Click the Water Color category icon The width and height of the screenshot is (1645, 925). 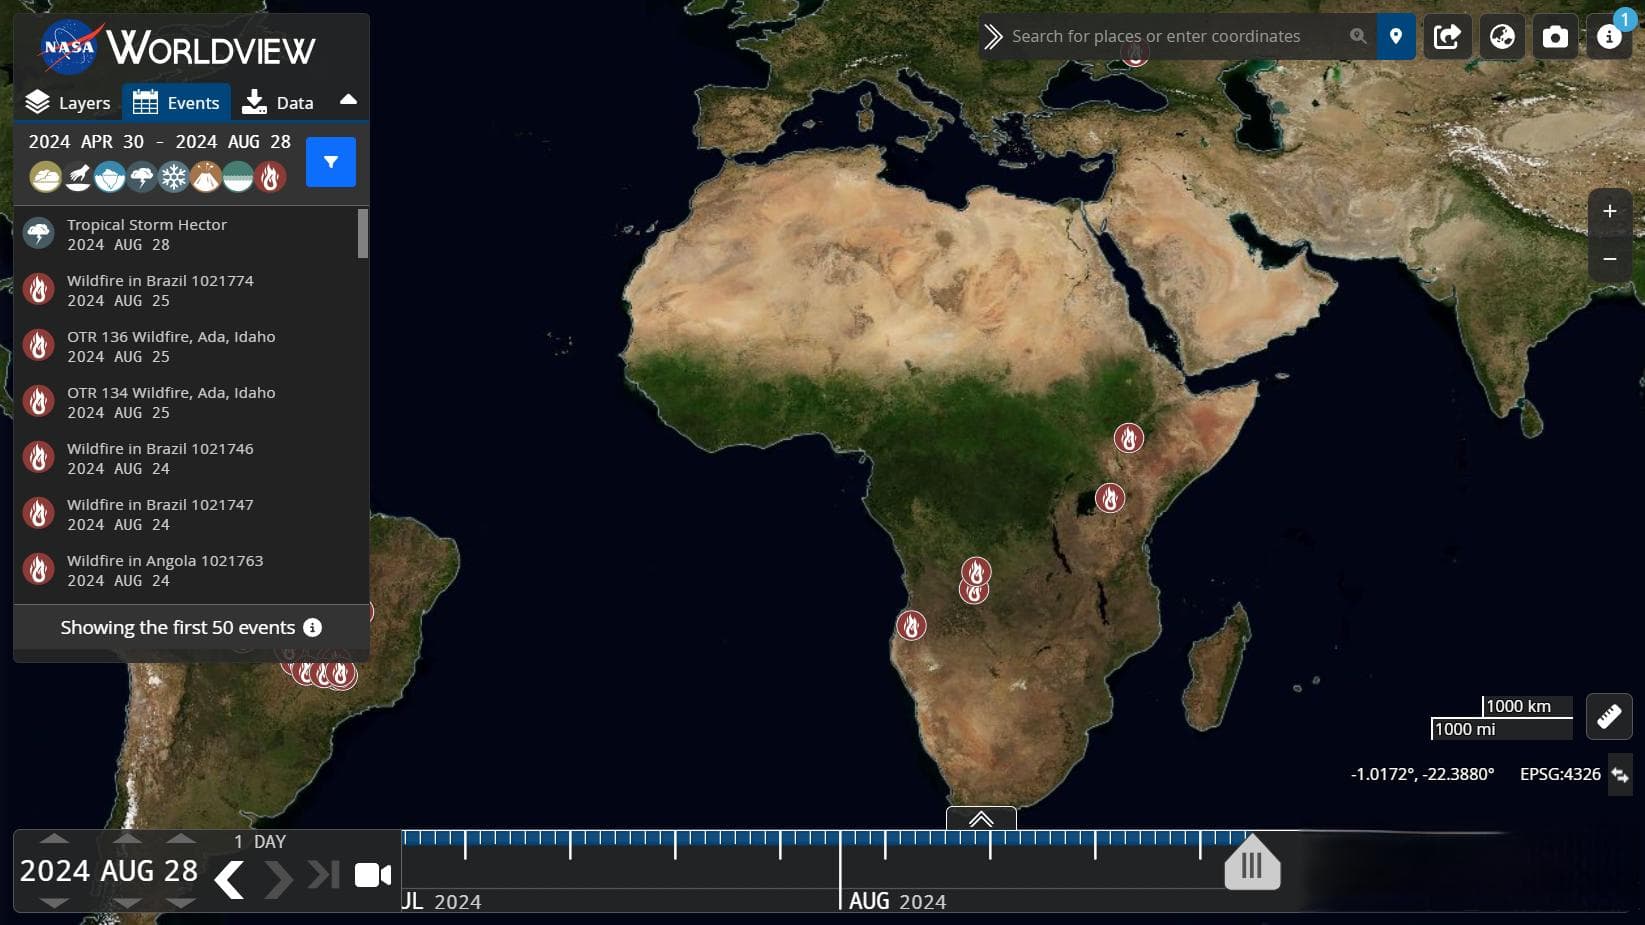coord(238,177)
